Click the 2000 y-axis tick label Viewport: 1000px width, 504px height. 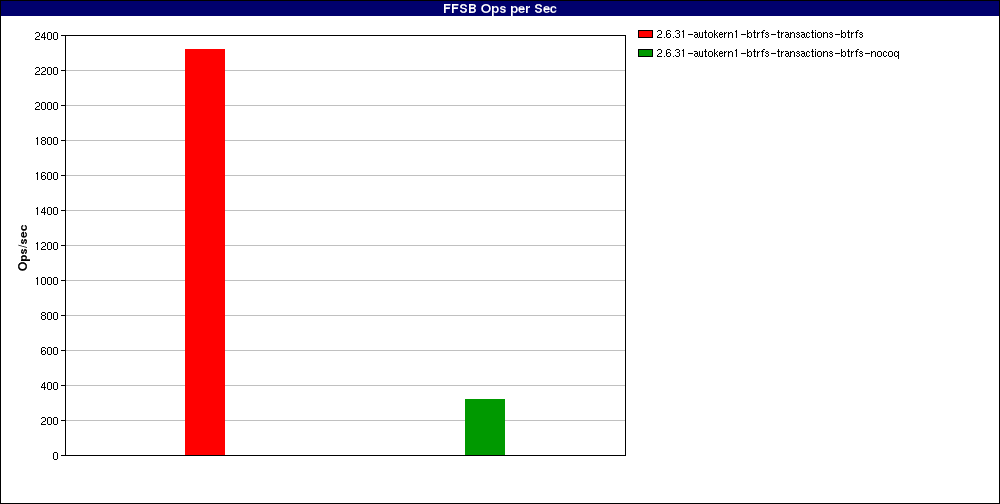[46, 106]
